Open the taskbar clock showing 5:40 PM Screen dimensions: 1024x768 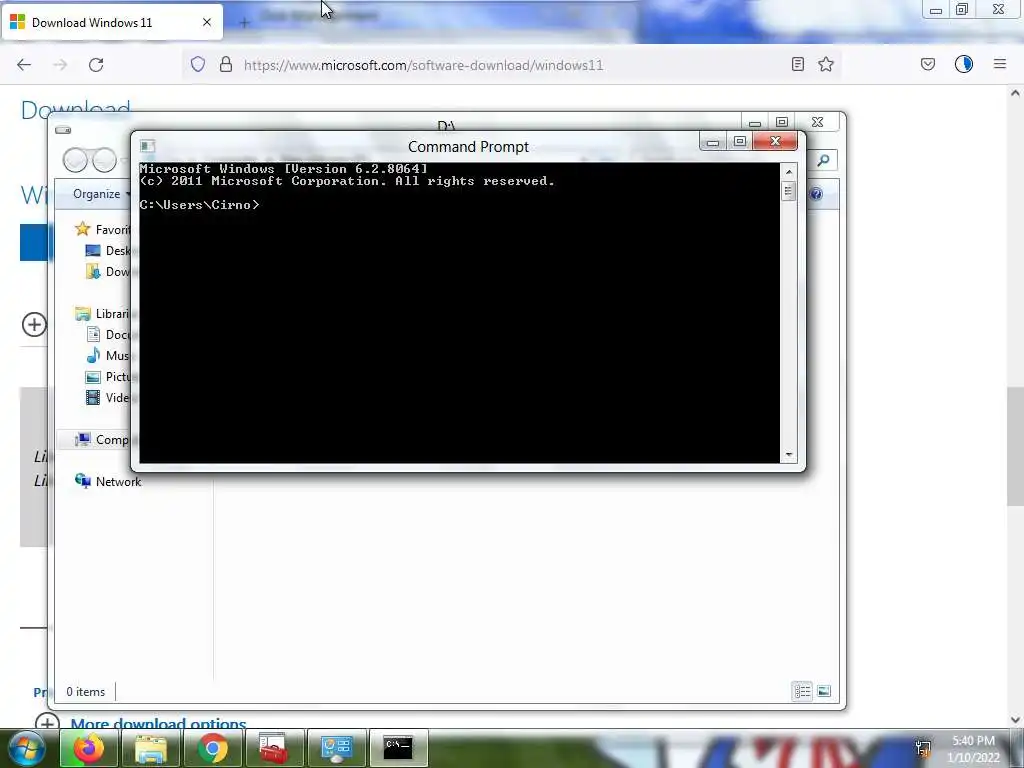tap(973, 749)
